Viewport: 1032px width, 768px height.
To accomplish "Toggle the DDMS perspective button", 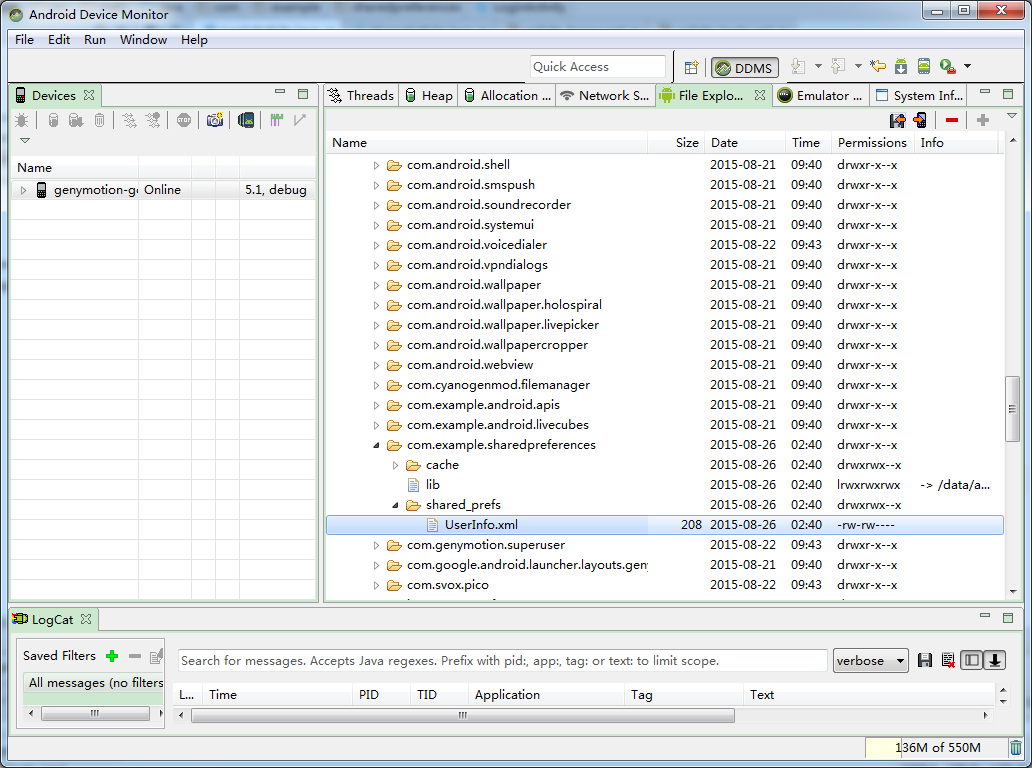I will tap(744, 68).
